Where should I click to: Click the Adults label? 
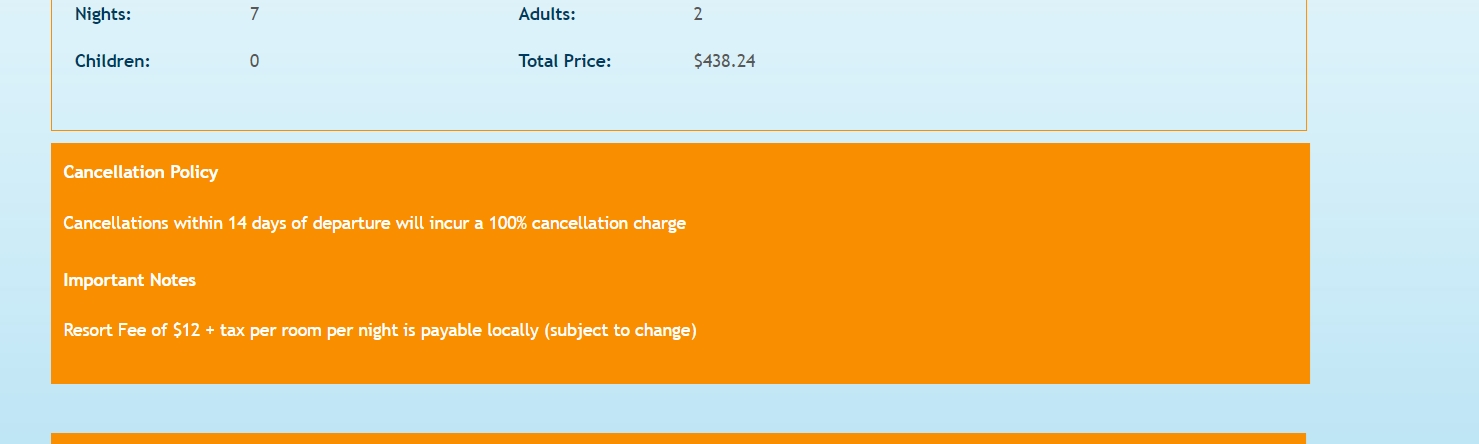pyautogui.click(x=547, y=15)
